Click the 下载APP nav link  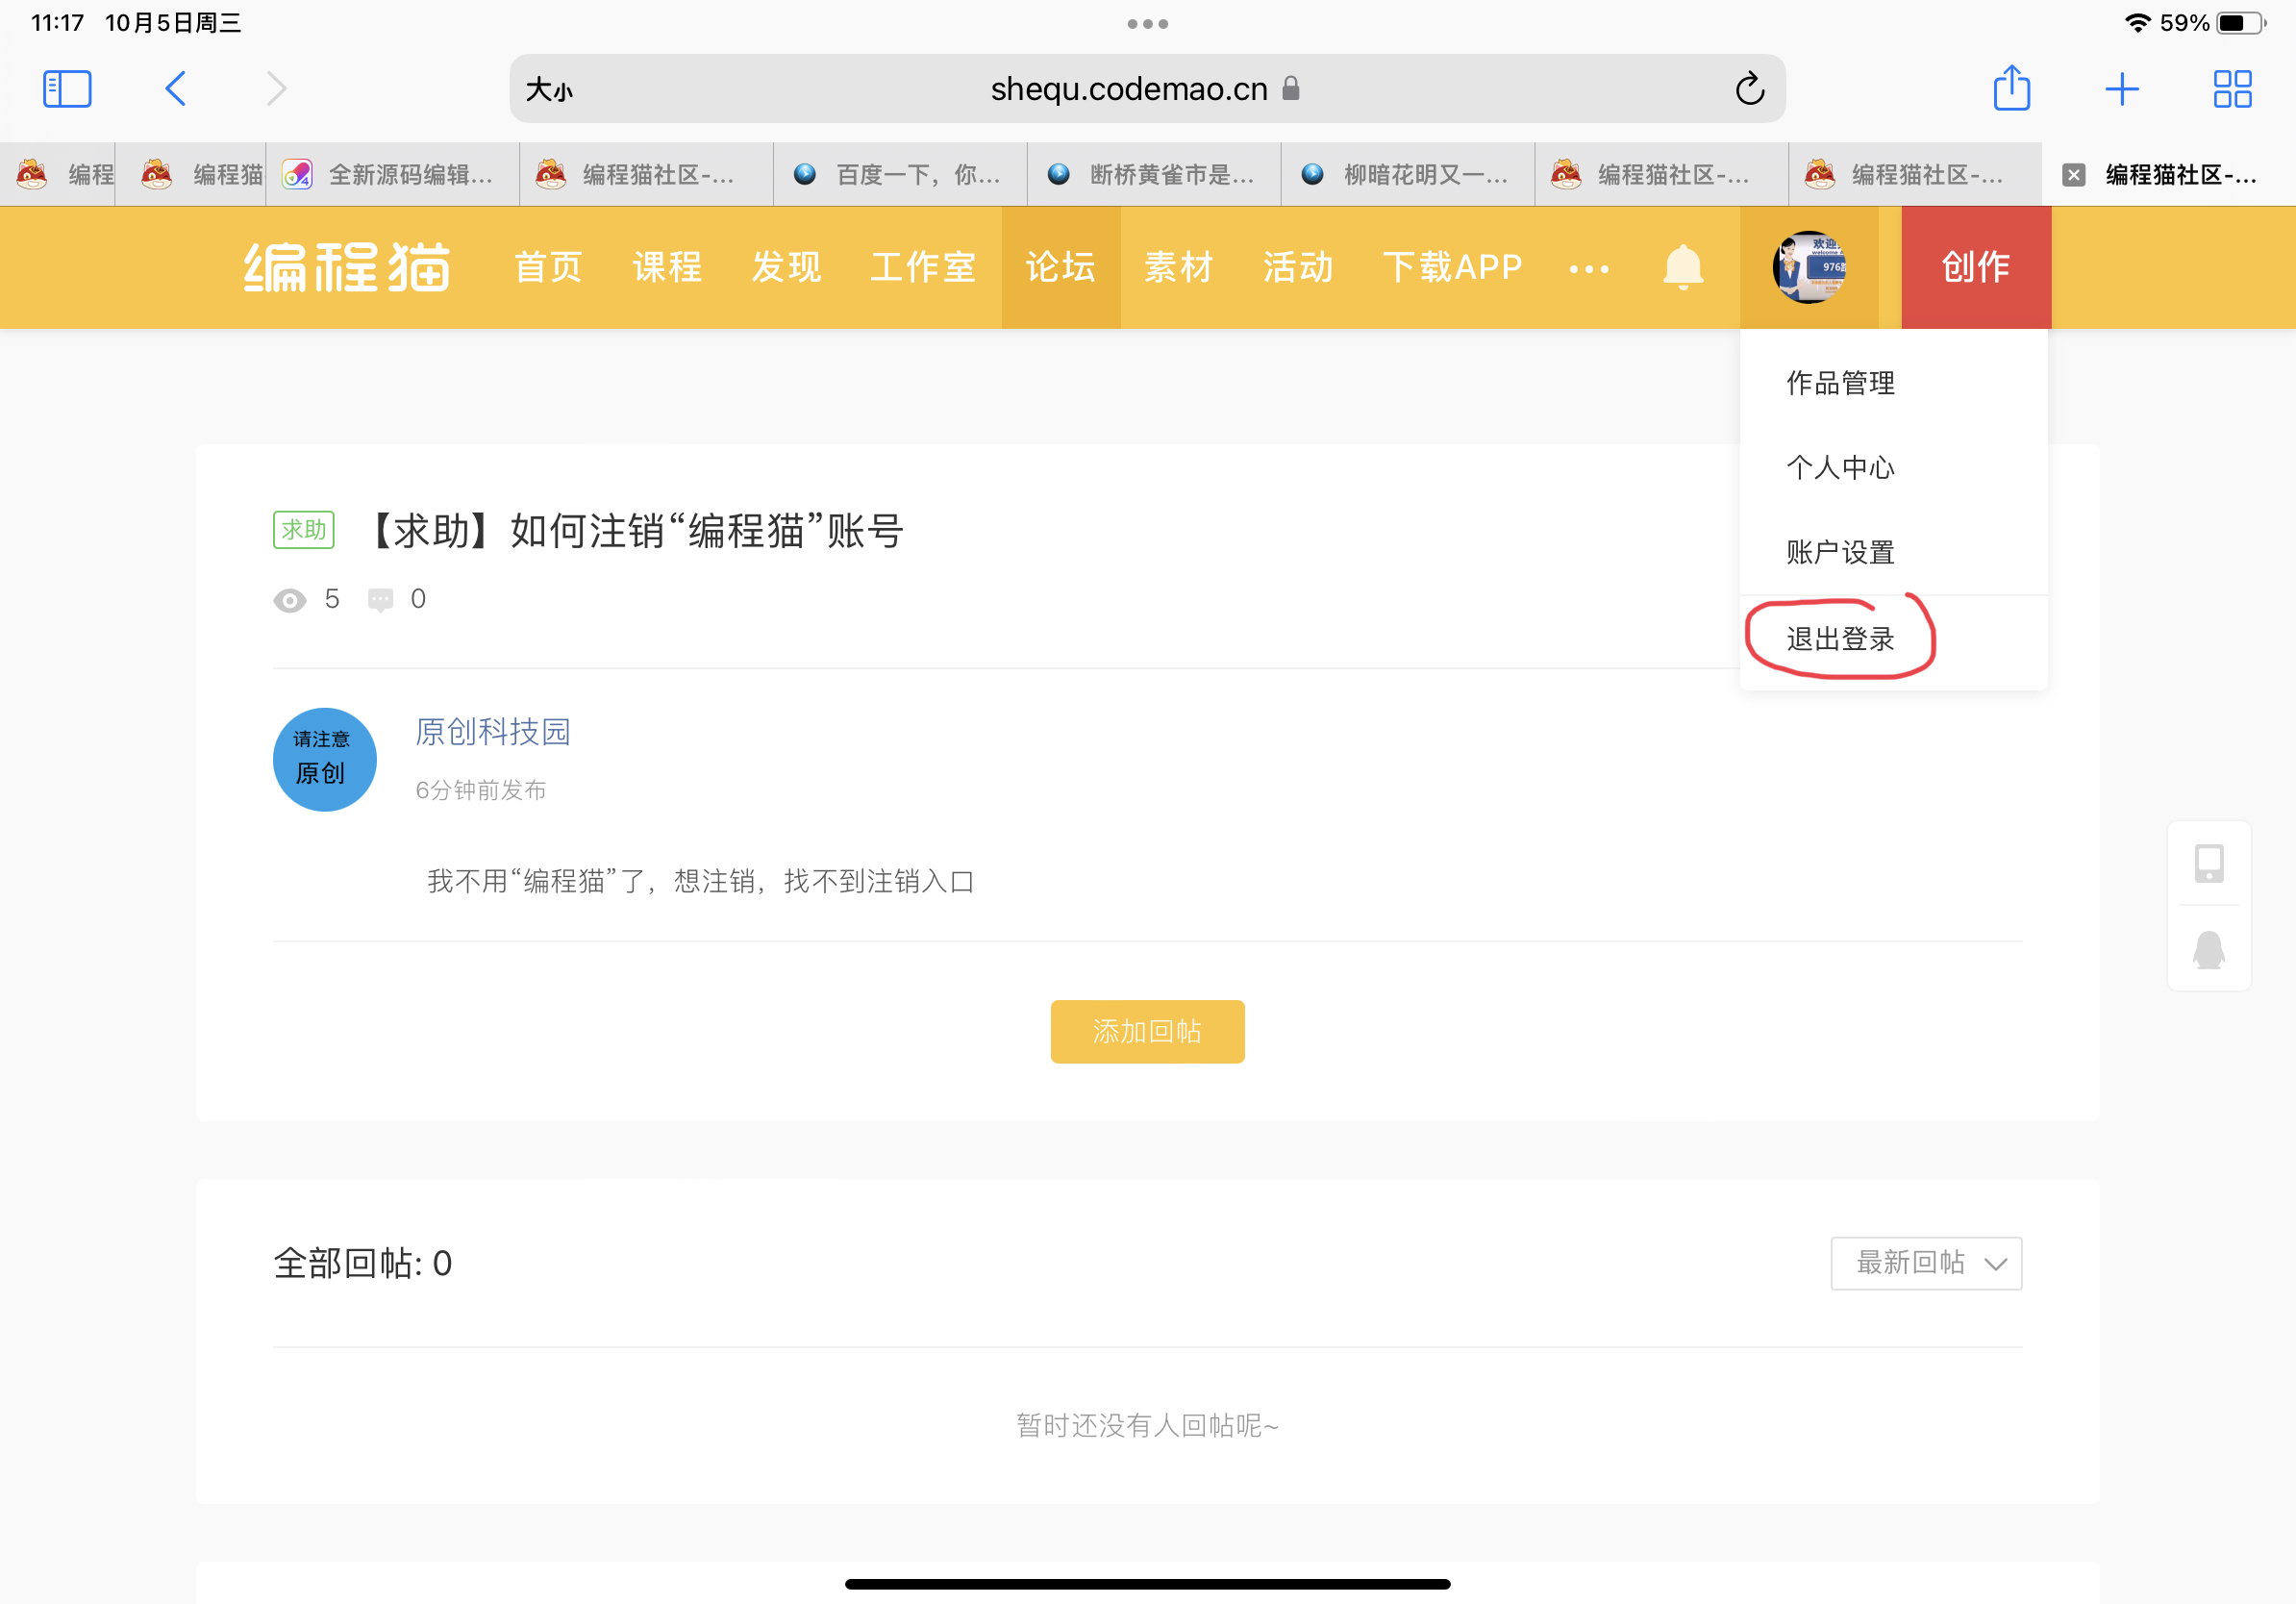pos(1452,267)
